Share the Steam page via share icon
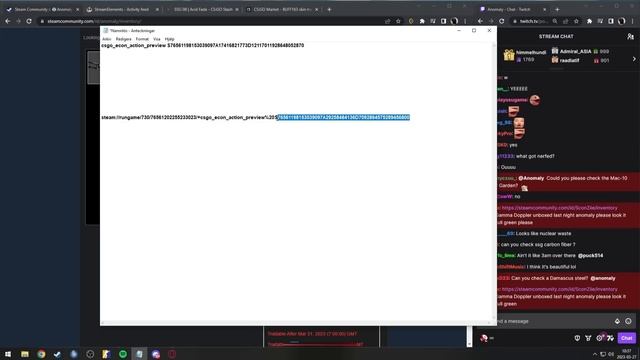Viewport: 640px width, 360px height. tap(388, 21)
